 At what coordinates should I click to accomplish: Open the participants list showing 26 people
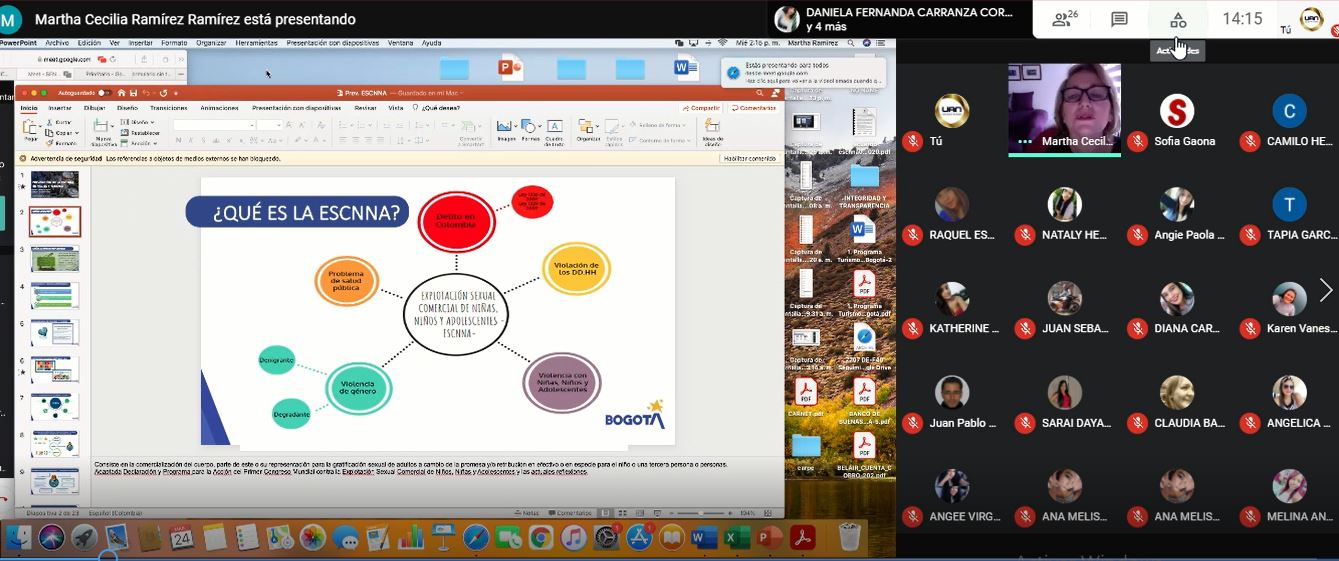pyautogui.click(x=1063, y=20)
